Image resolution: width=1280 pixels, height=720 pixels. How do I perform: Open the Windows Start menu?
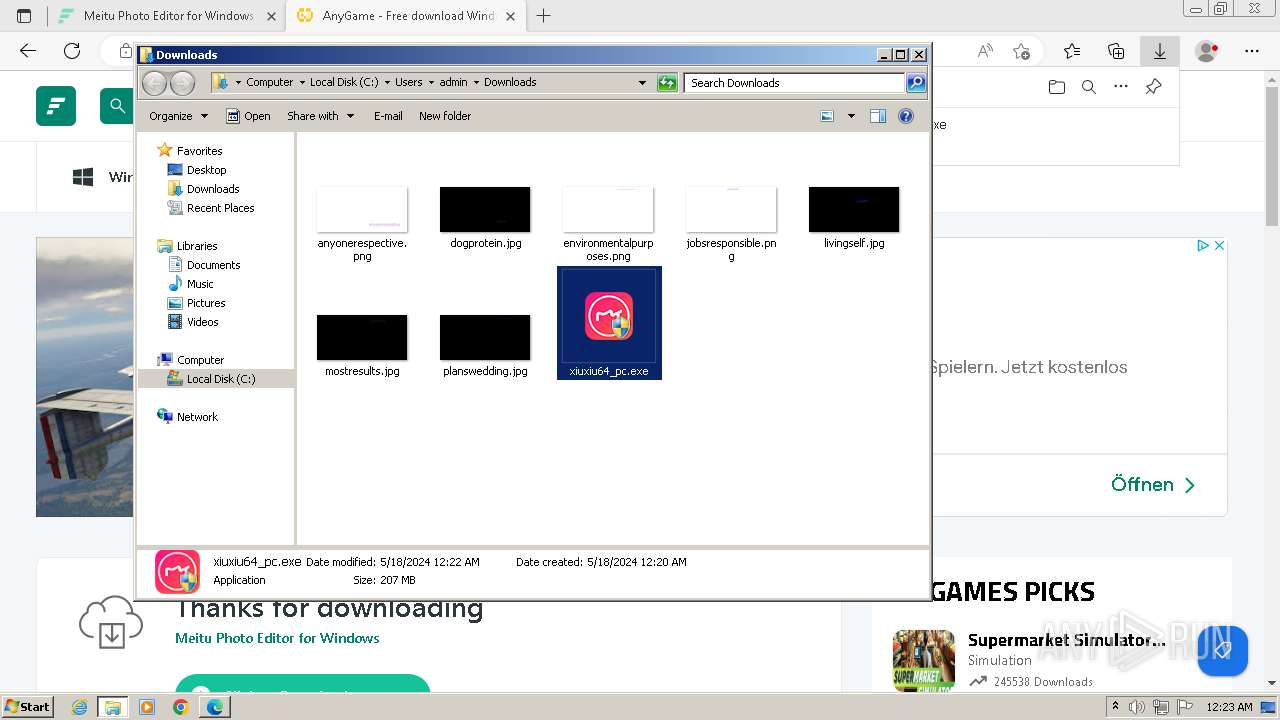27,706
